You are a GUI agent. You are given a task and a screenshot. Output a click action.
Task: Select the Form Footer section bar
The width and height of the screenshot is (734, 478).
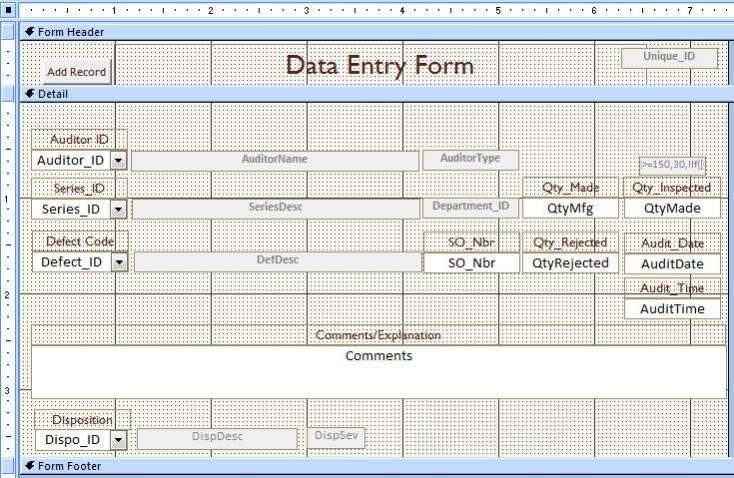pos(377,466)
